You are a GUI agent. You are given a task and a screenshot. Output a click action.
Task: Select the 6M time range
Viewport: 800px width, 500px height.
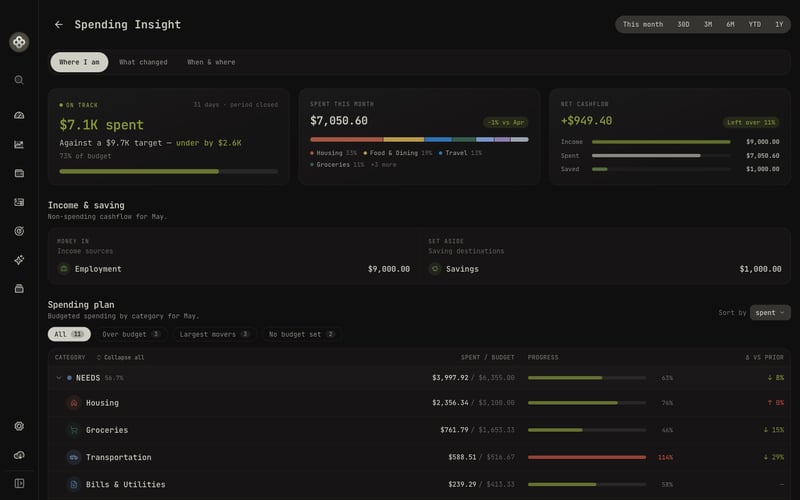tap(730, 24)
